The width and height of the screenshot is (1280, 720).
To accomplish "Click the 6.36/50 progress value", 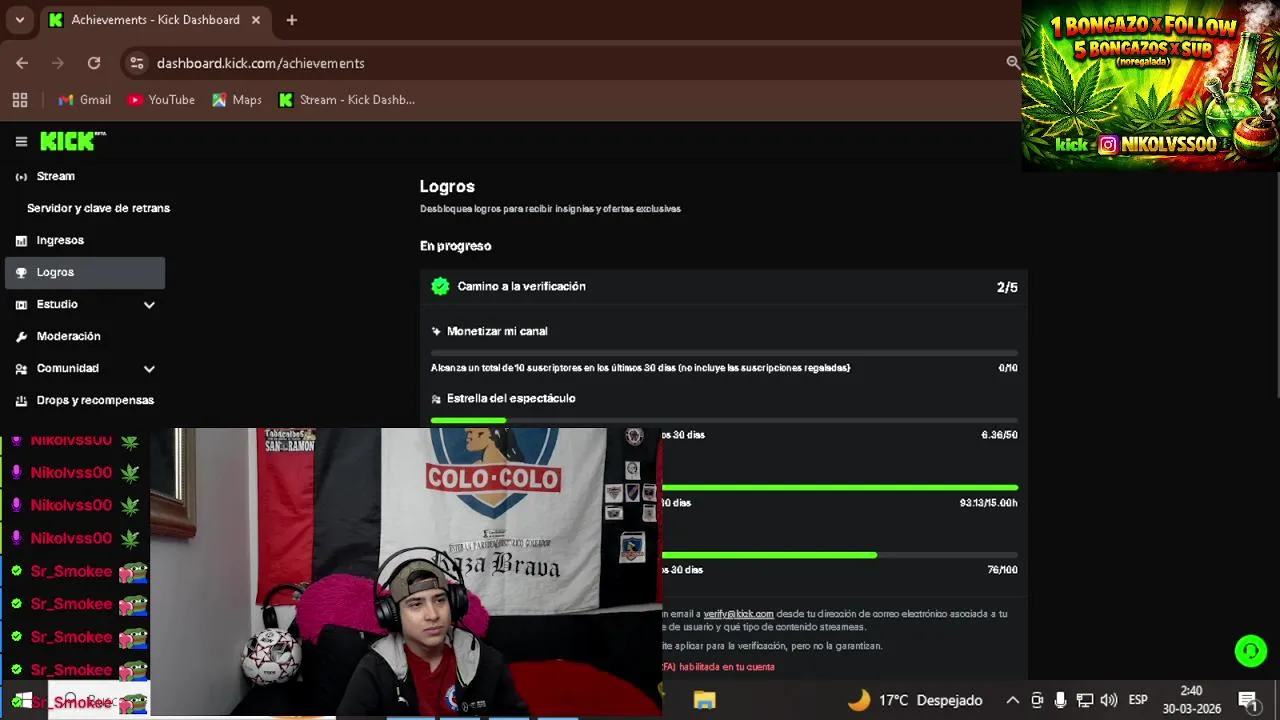I will coord(999,435).
